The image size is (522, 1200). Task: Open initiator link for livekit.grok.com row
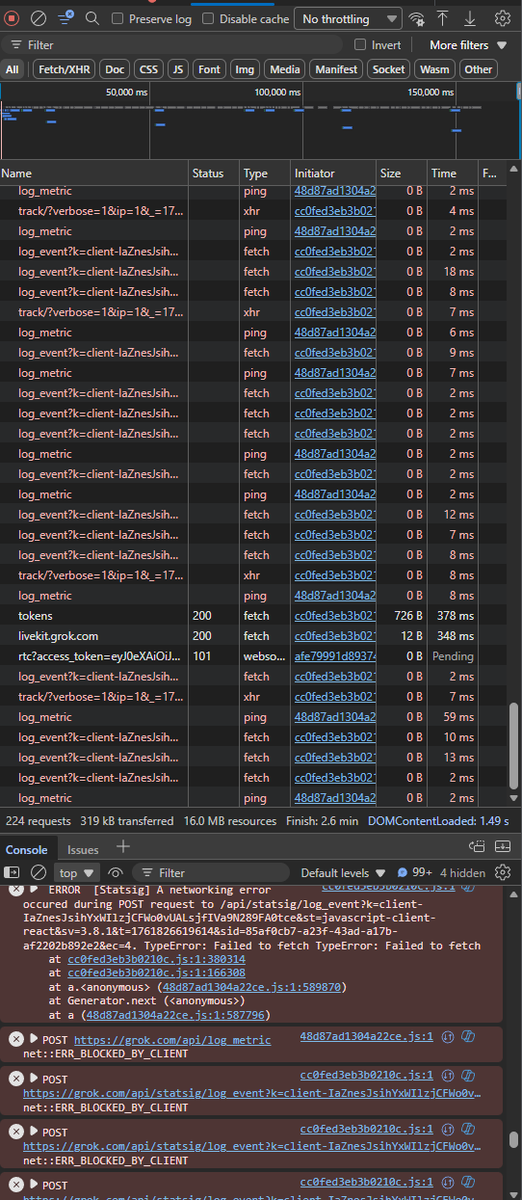[x=335, y=635]
